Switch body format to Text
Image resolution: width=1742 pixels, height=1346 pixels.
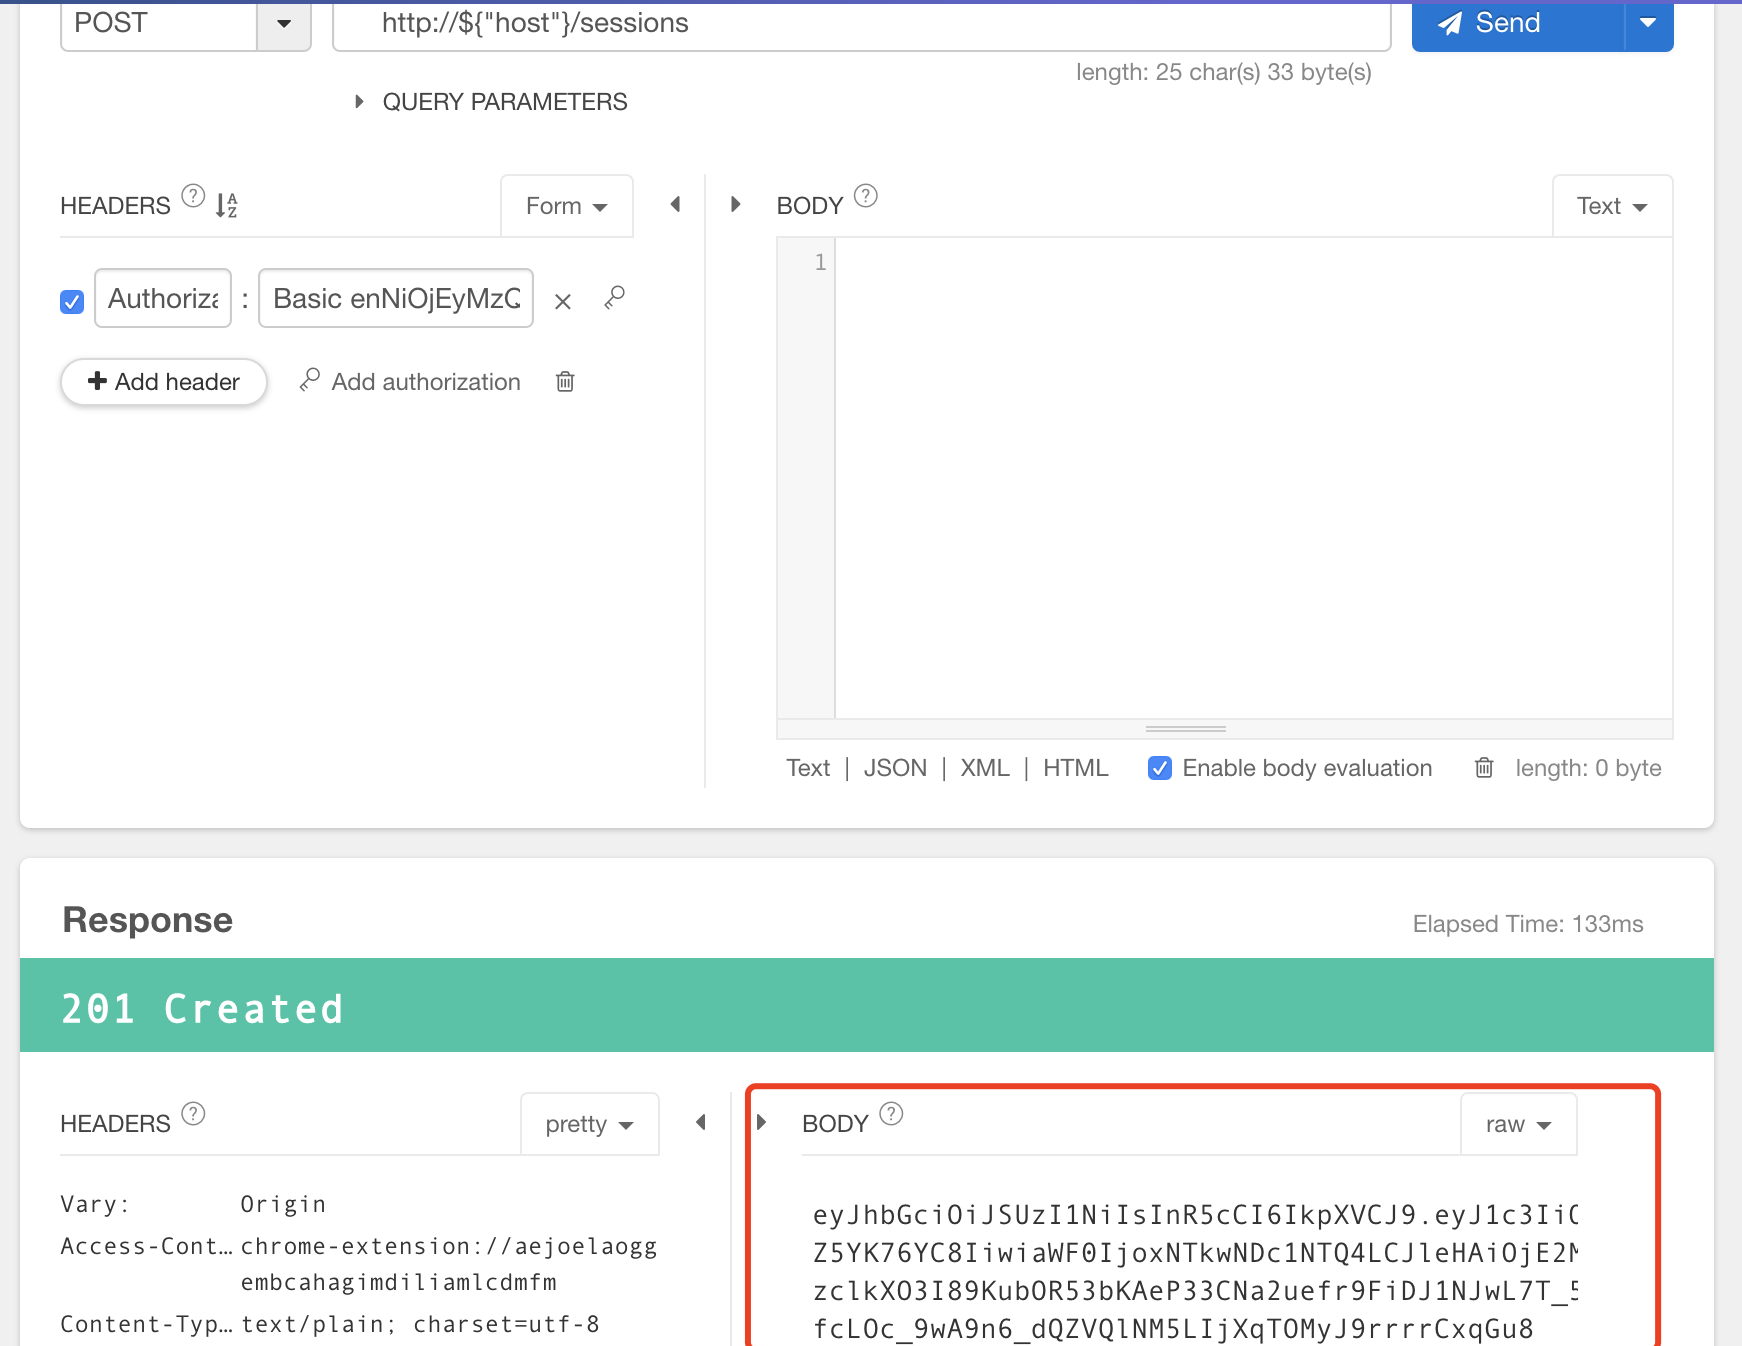tap(808, 768)
